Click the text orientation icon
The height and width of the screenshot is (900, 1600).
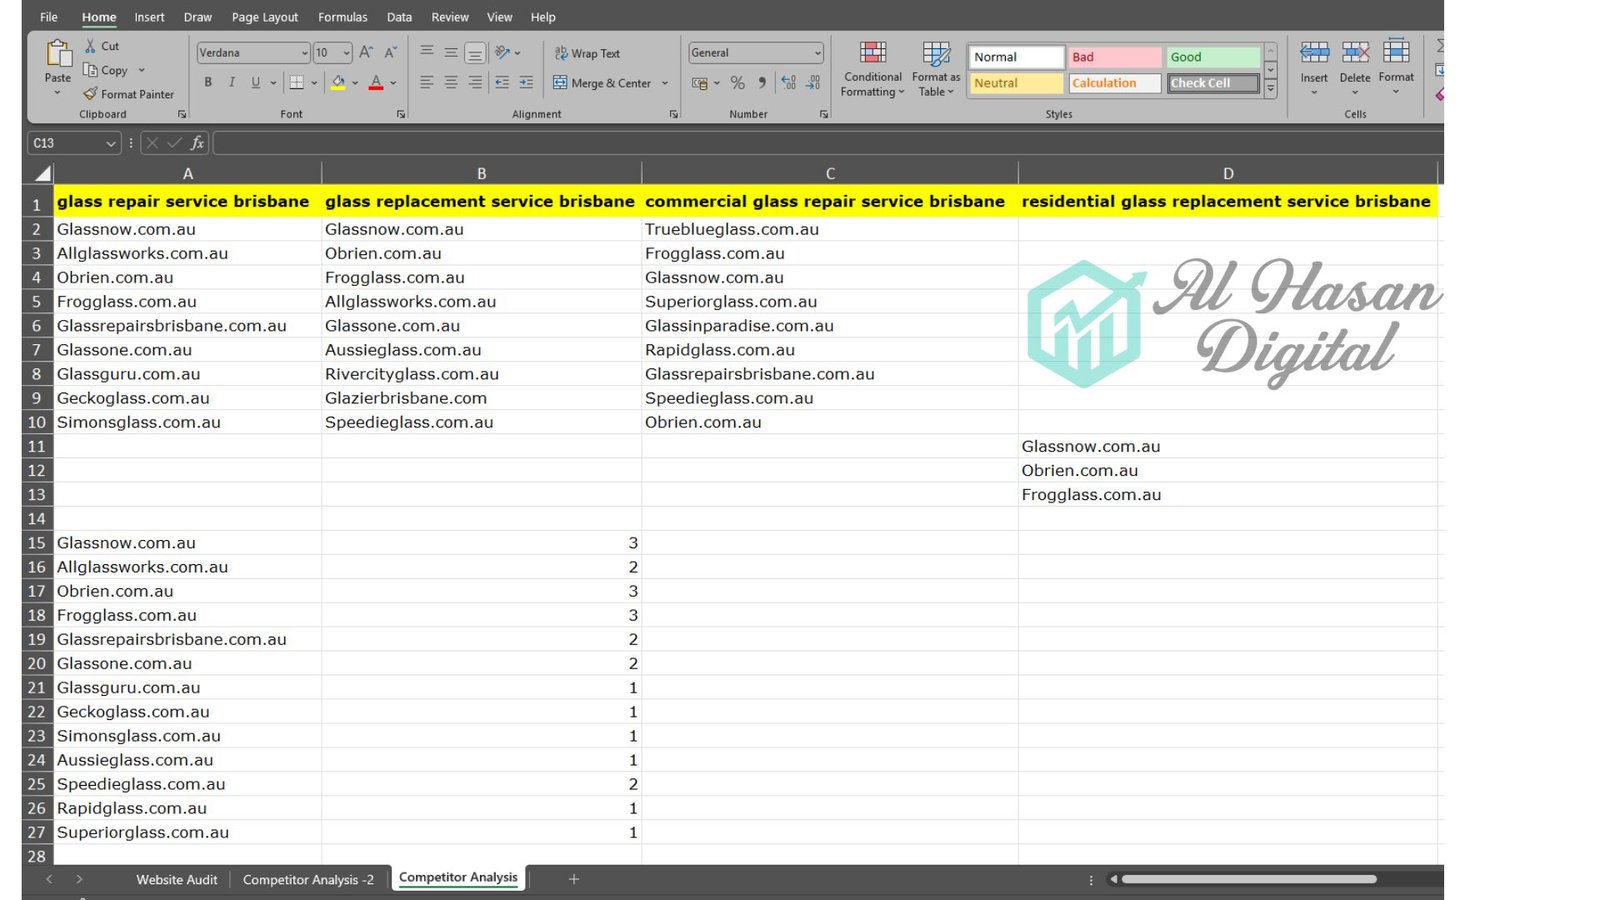coord(503,52)
